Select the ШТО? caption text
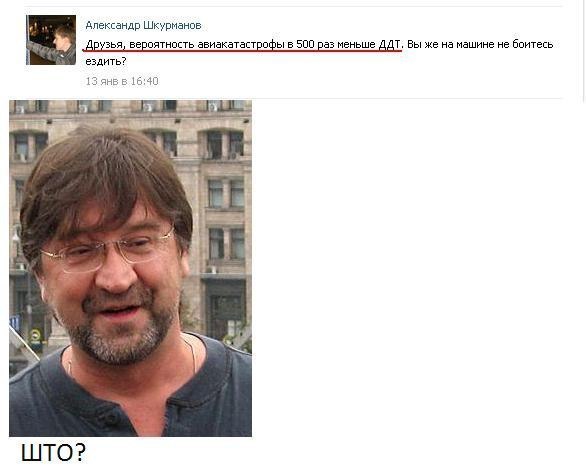586x472 pixels. pyautogui.click(x=53, y=453)
